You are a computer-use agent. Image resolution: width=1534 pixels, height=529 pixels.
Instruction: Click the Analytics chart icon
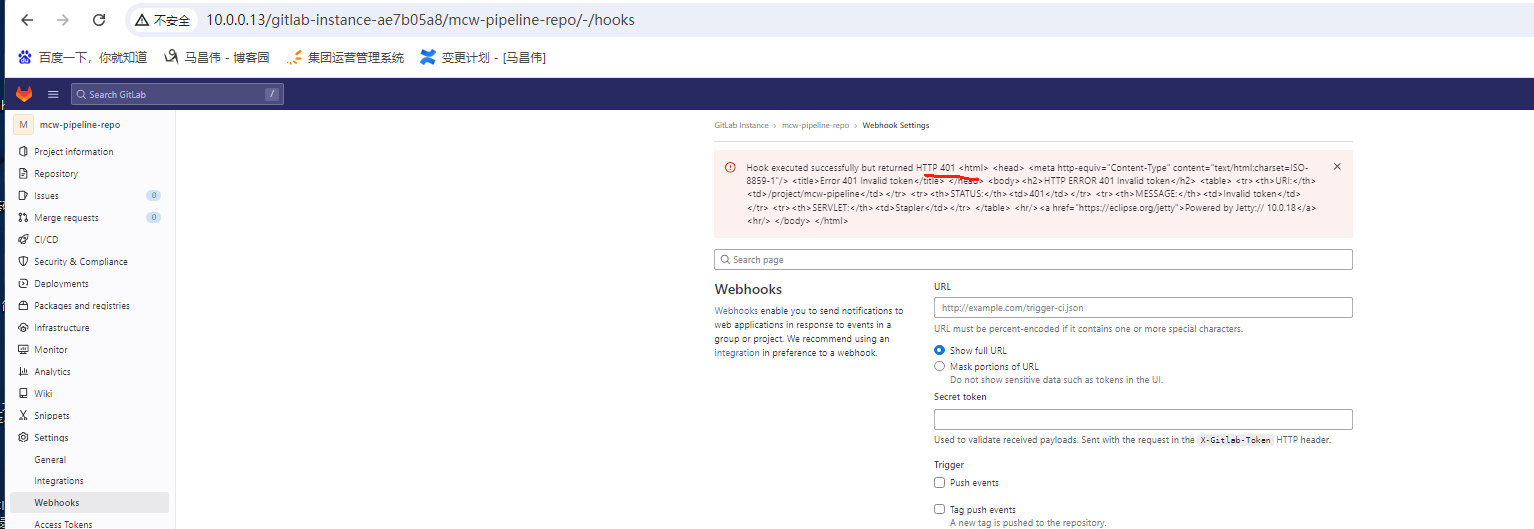coord(23,372)
